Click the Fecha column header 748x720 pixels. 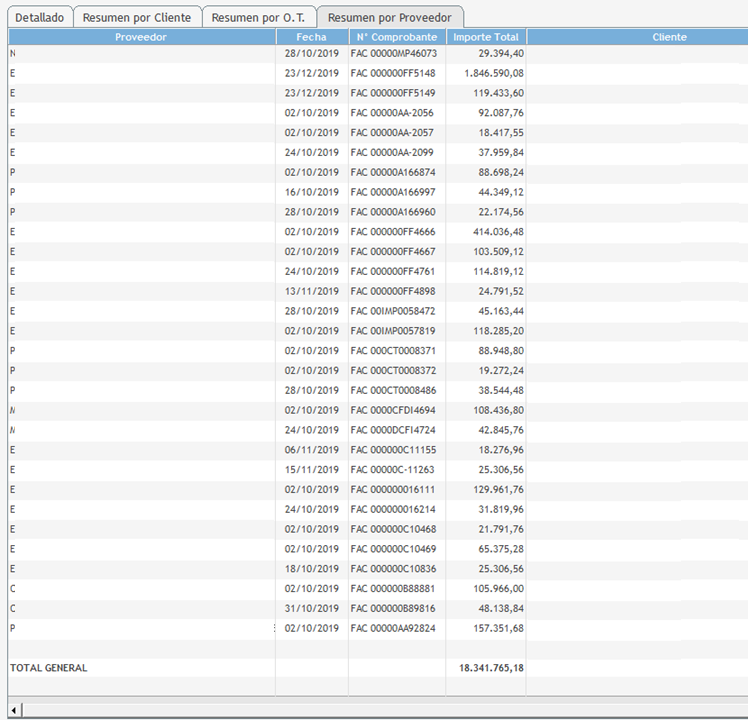pyautogui.click(x=311, y=37)
